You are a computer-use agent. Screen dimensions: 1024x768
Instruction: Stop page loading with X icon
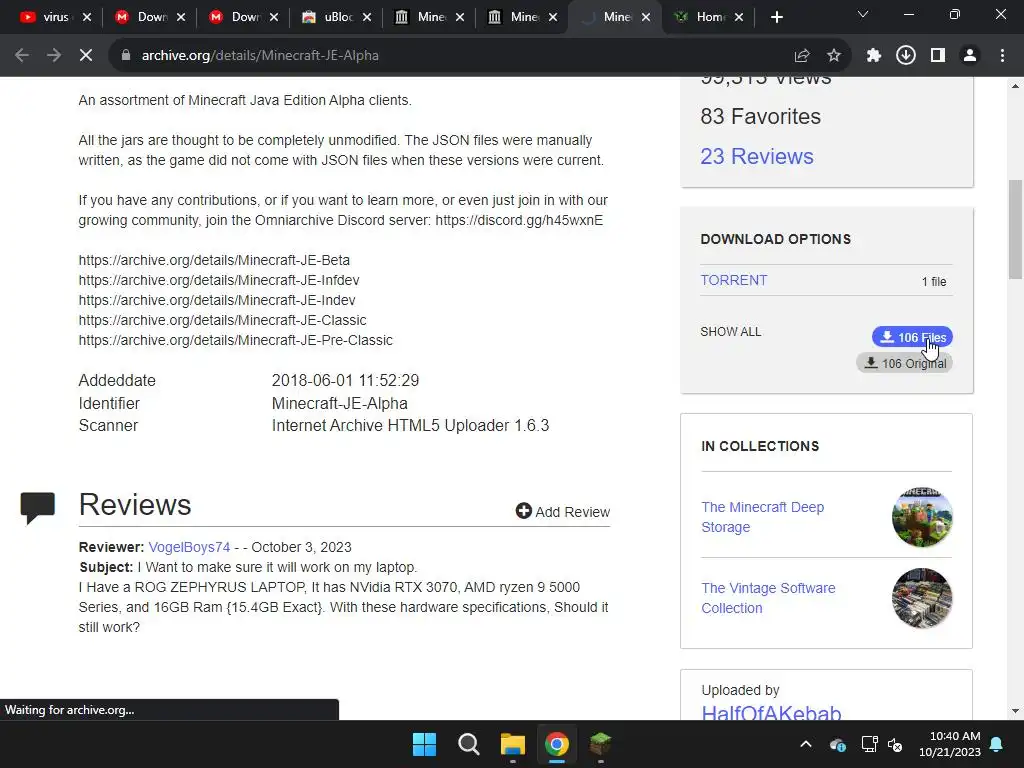tap(86, 56)
